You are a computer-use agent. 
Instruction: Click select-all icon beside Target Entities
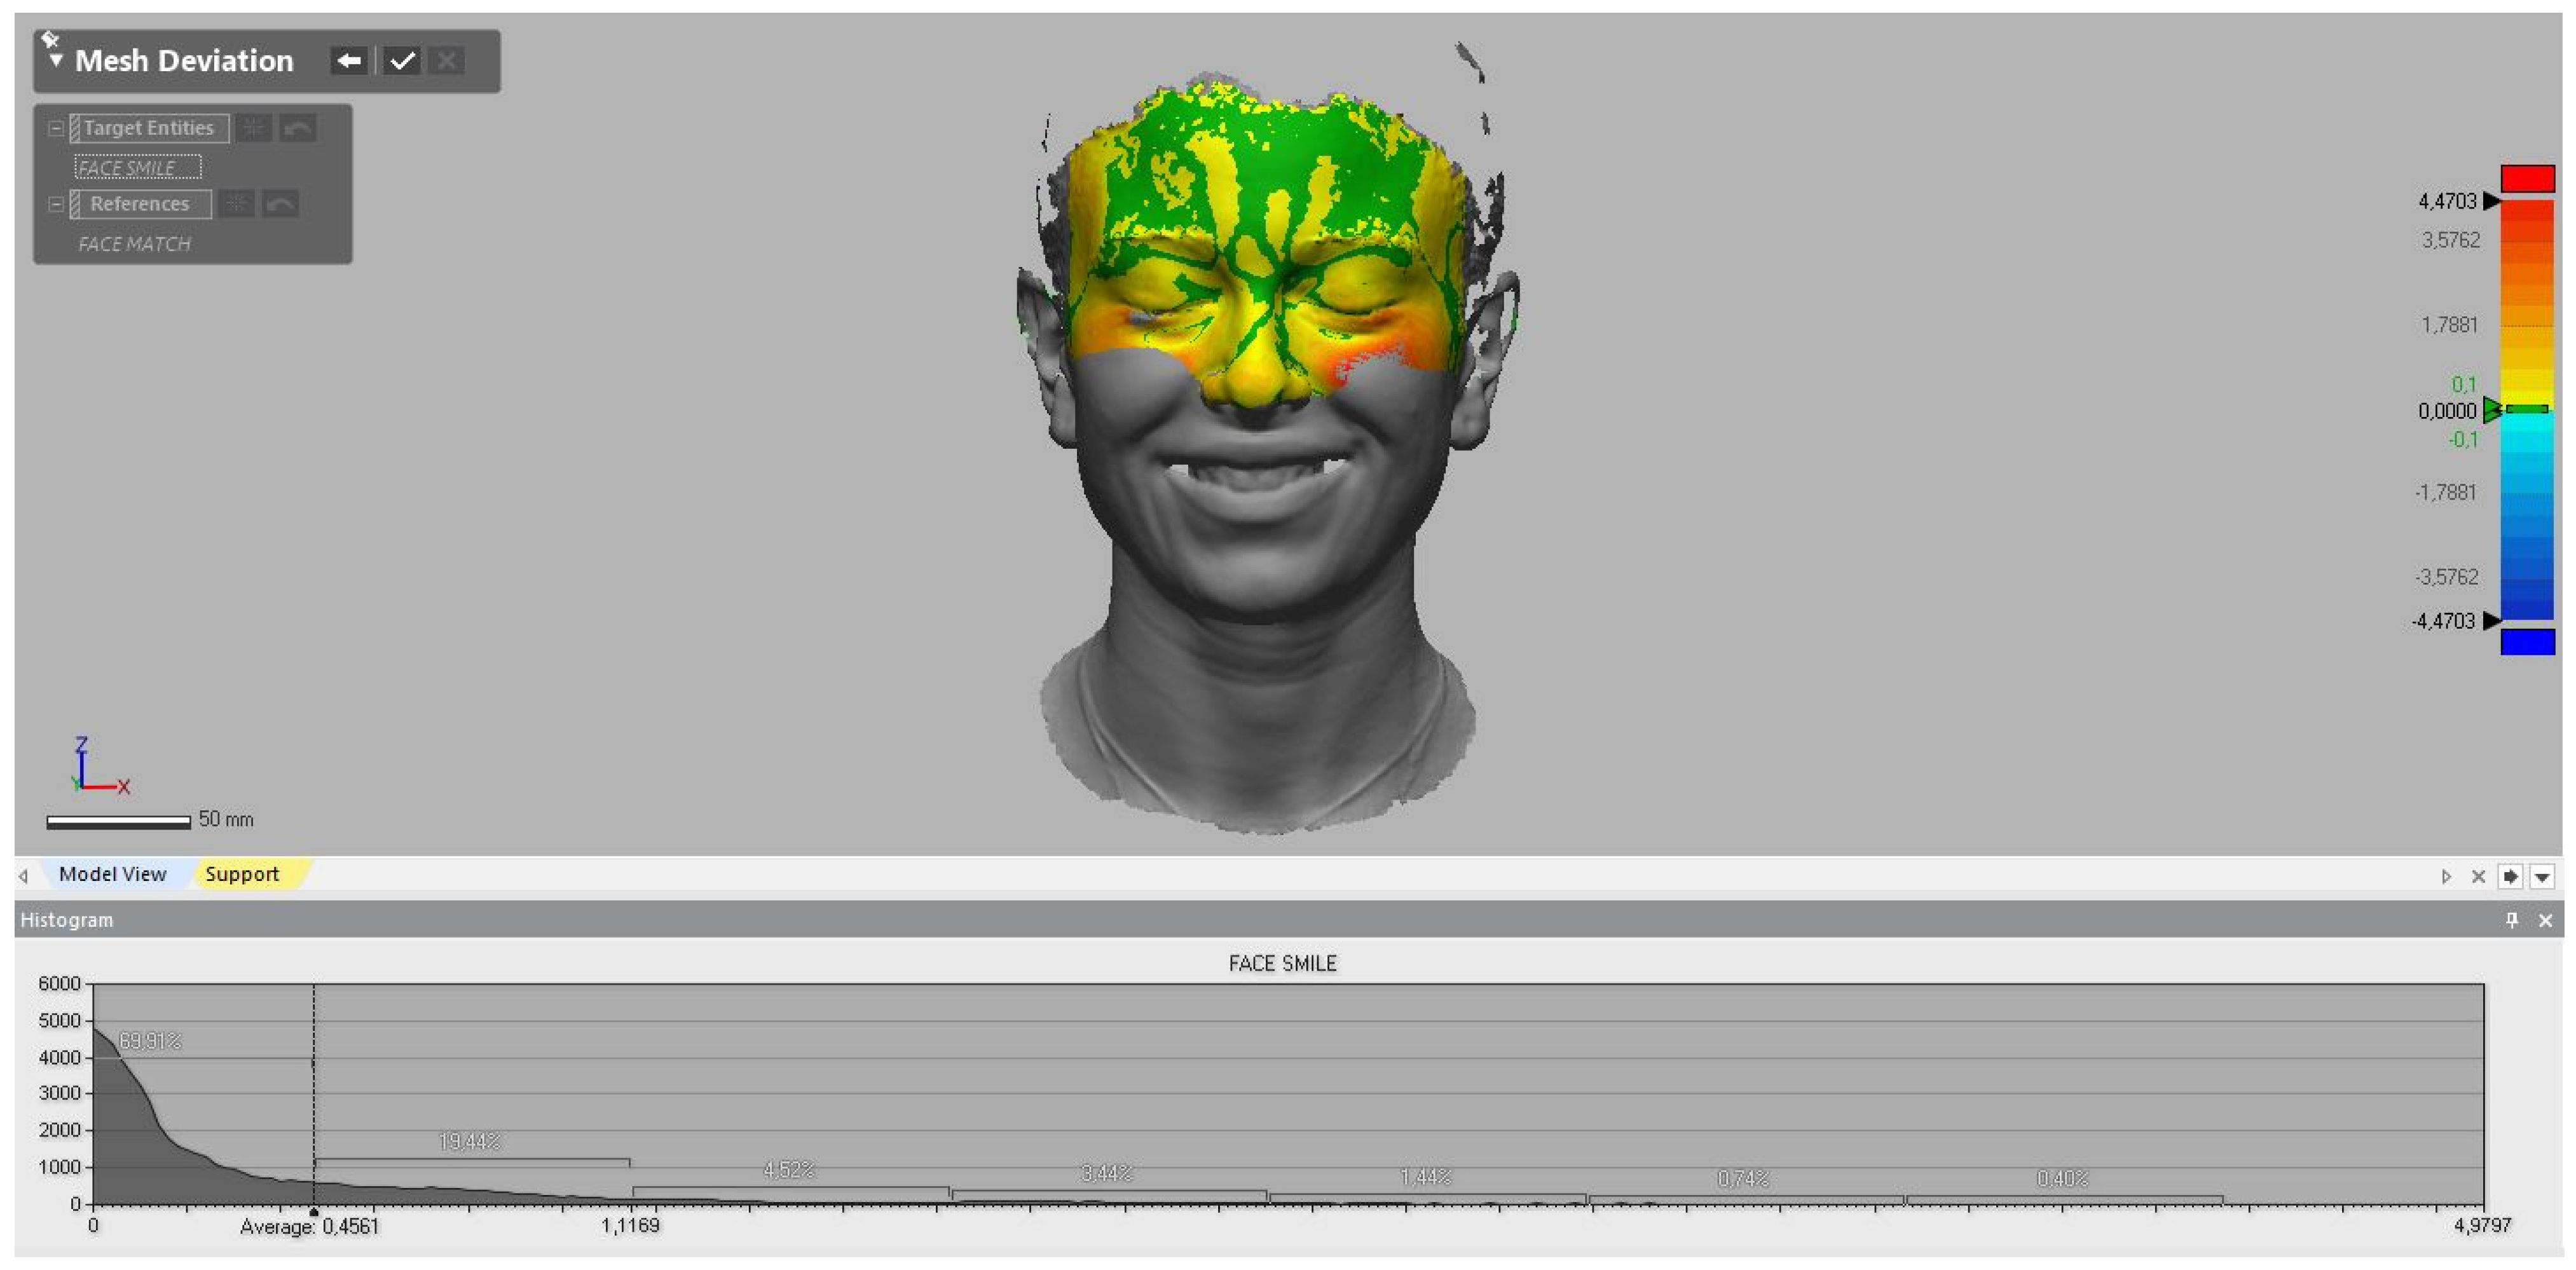tap(254, 128)
